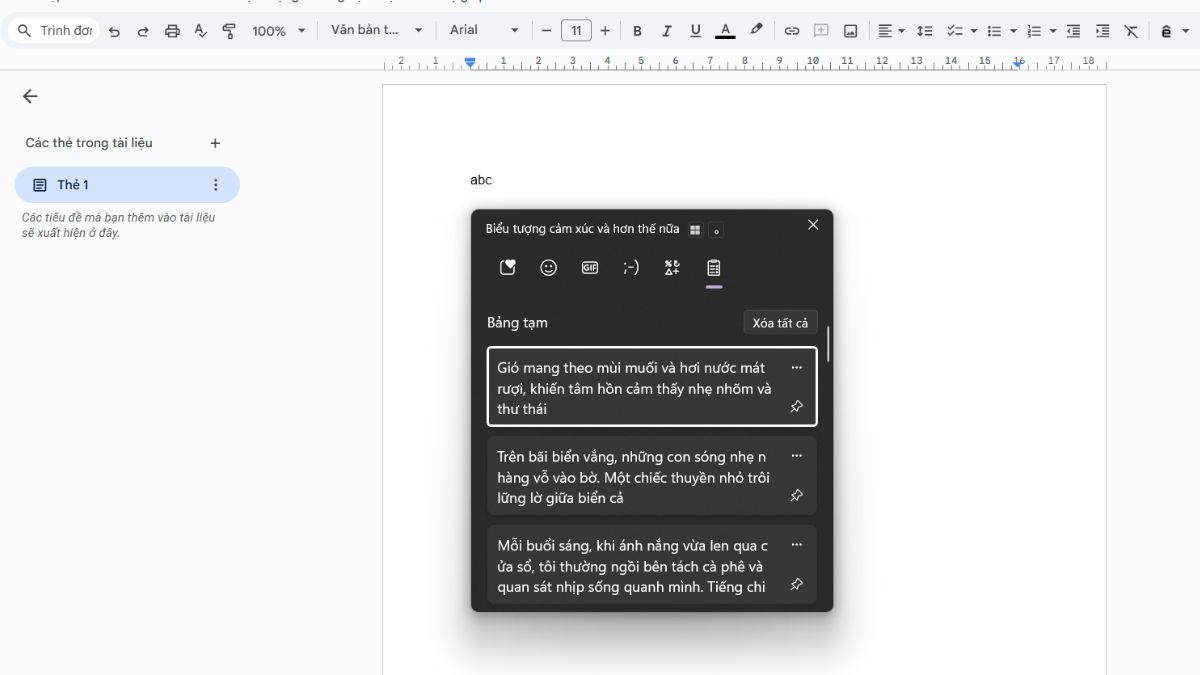Open the 100% zoom dropdown
This screenshot has height=675, width=1200.
click(x=278, y=31)
